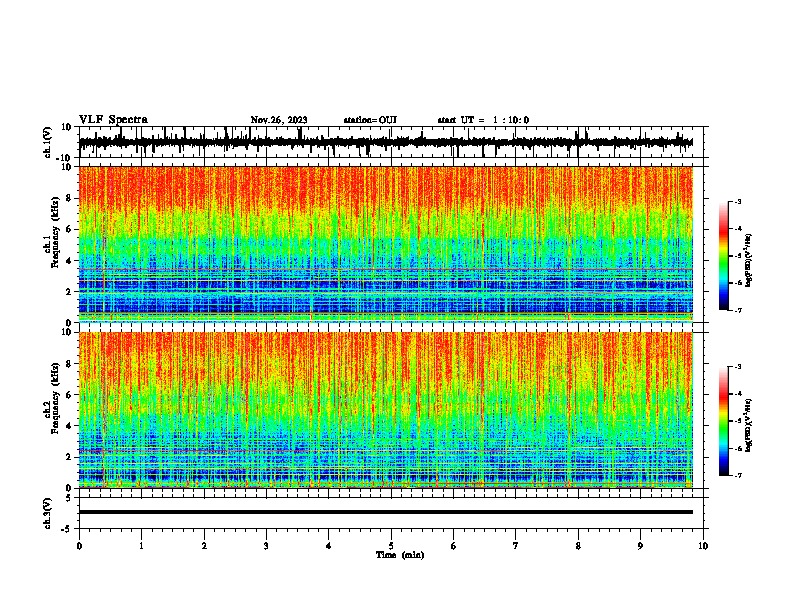Image resolution: width=792 pixels, height=612 pixels.
Task: Click the ch.1 spectrogram color scale bar
Action: click(x=724, y=256)
